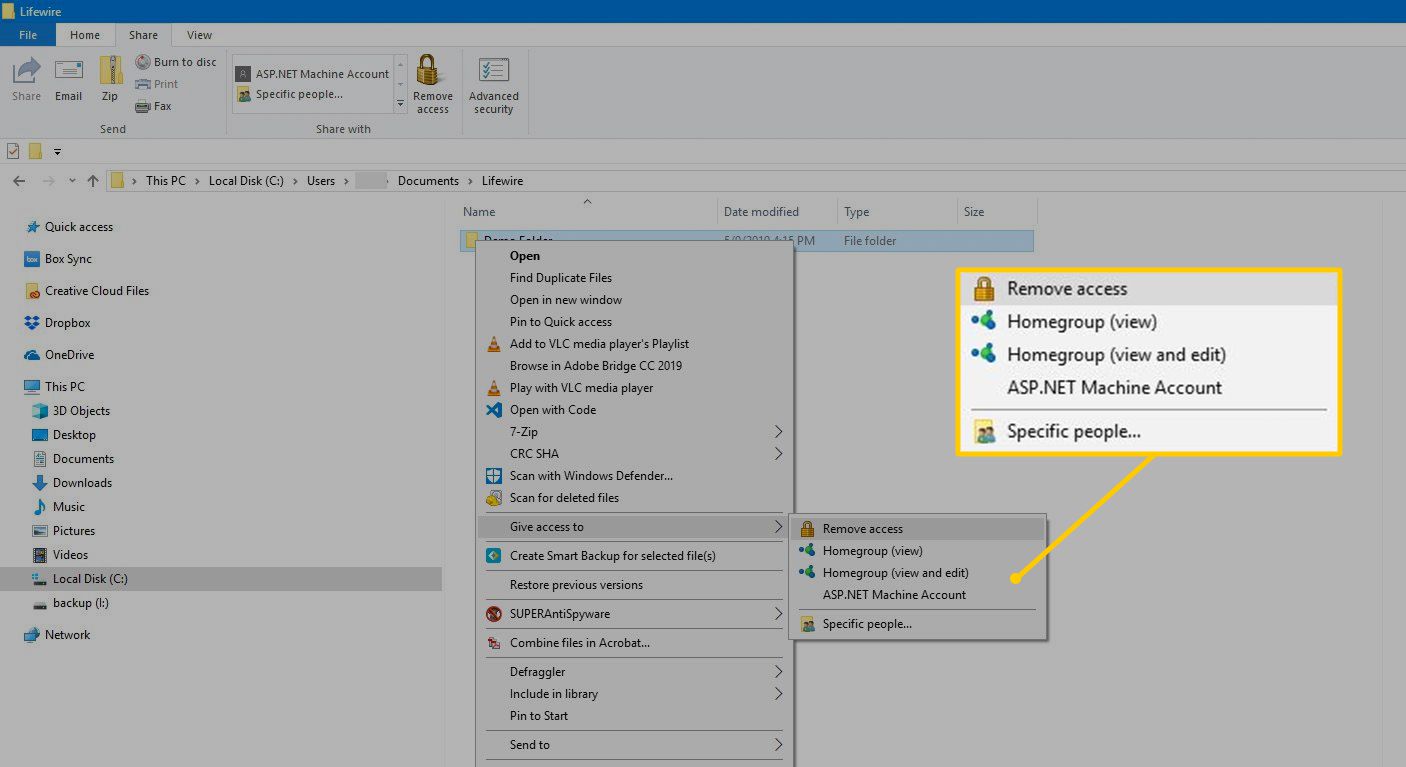Click Users in the address bar breadcrumb
The image size is (1406, 767).
point(321,181)
